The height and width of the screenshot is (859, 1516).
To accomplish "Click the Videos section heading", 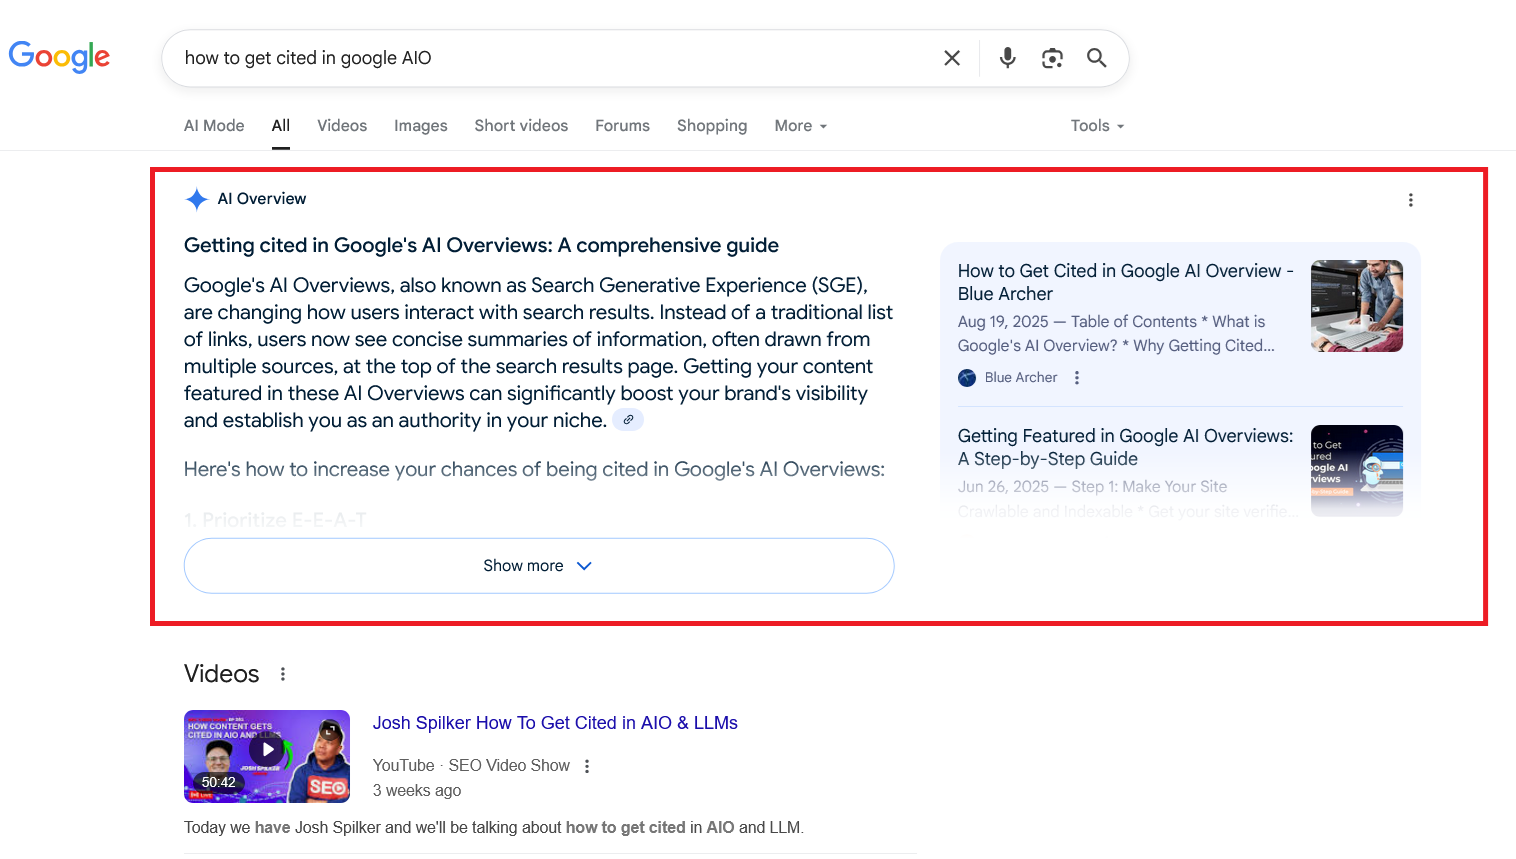I will click(222, 674).
